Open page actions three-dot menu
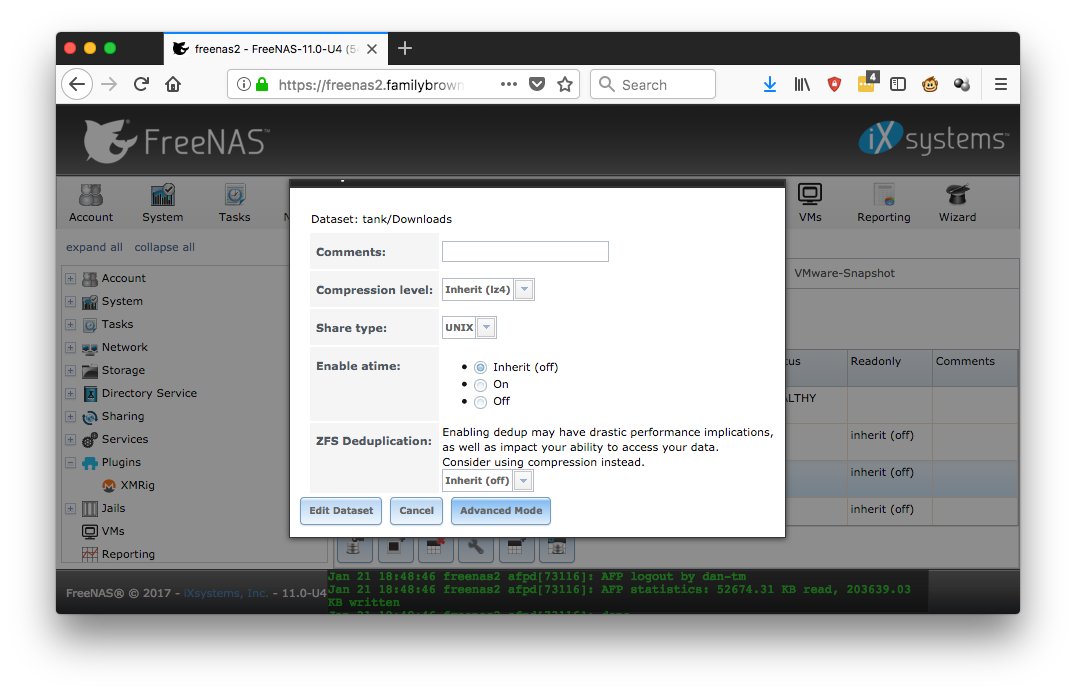The image size is (1076, 694). 508,84
